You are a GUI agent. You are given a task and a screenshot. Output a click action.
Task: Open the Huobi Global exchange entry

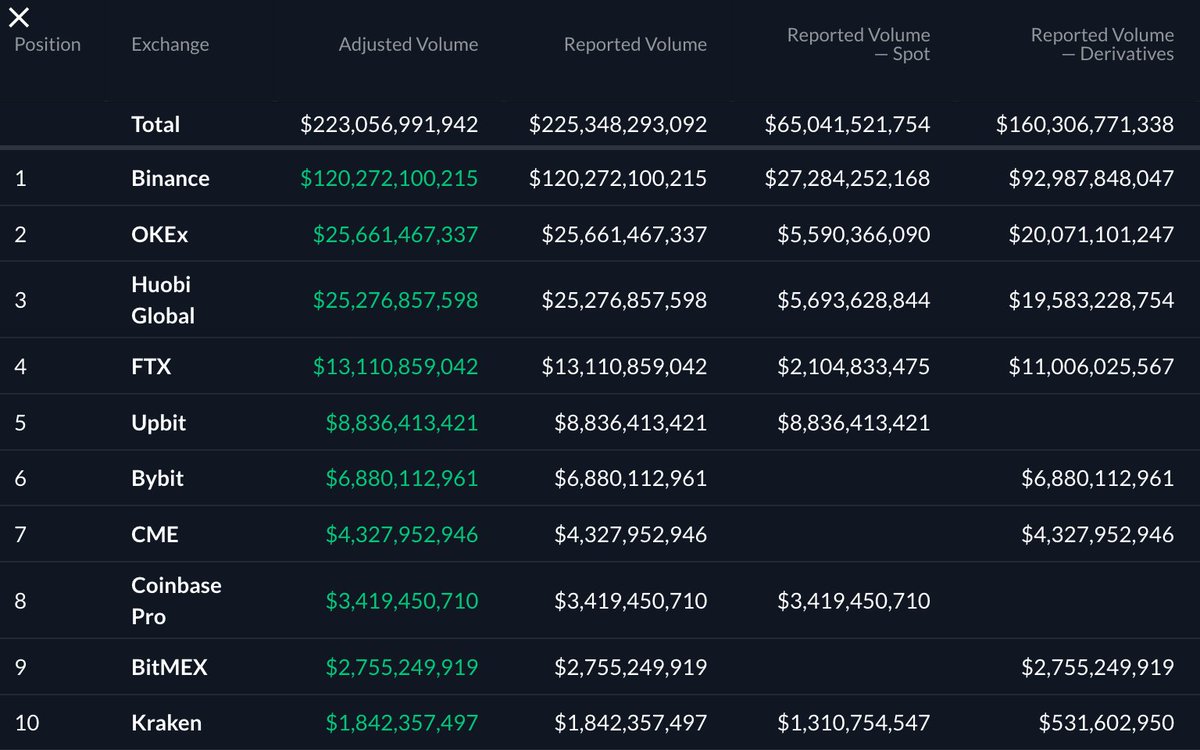[x=162, y=300]
